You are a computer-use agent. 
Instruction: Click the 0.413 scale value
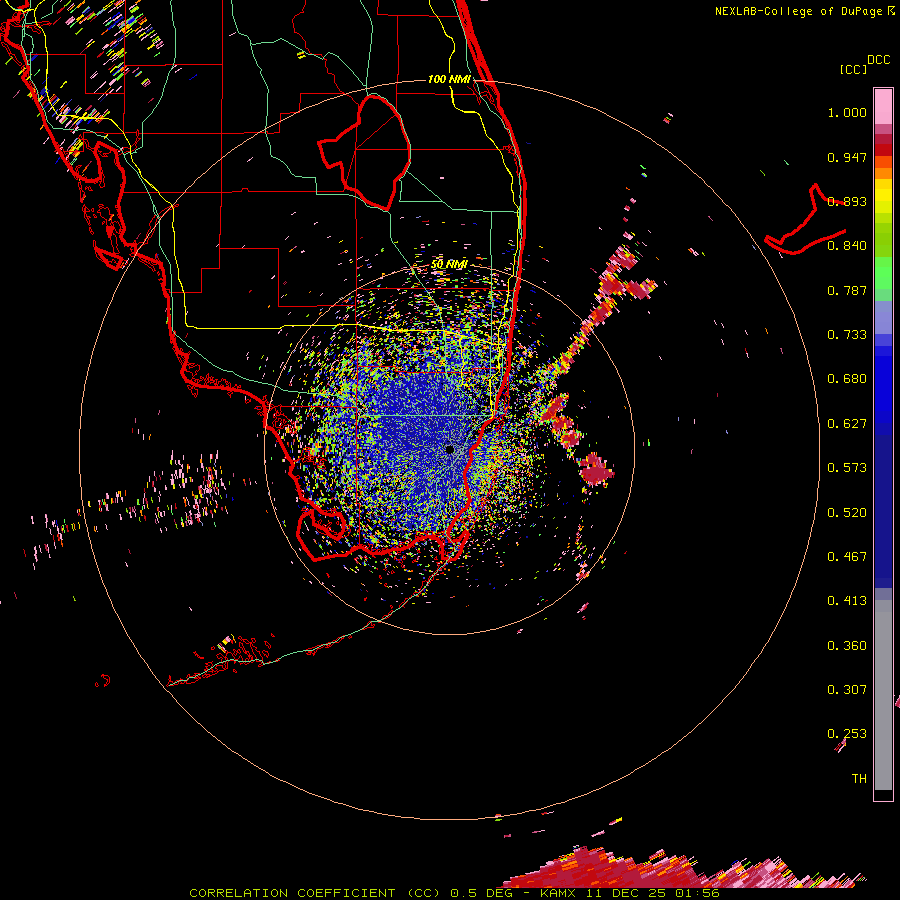[847, 601]
